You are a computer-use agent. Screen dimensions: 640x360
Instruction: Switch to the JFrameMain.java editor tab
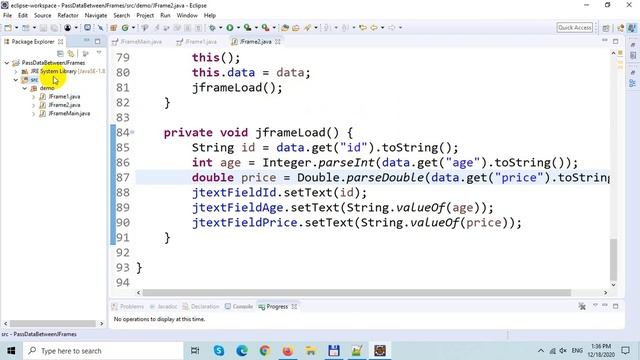click(138, 42)
